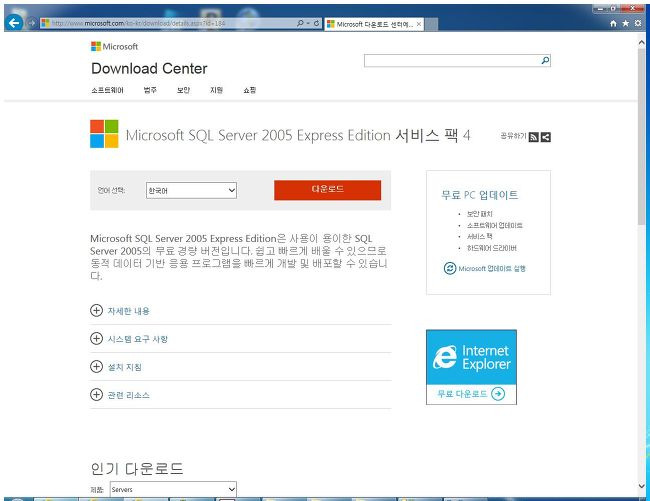Click the share icon next to the RSS icon
The image size is (650, 501).
click(546, 137)
